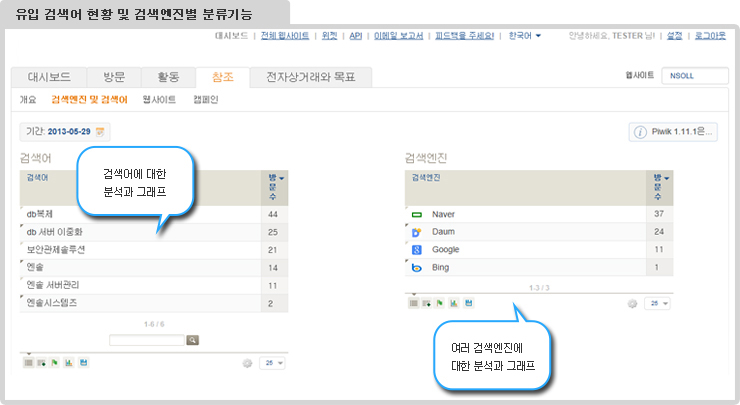Expand the 한국어 language dropdown
The image size is (740, 405).
point(524,36)
